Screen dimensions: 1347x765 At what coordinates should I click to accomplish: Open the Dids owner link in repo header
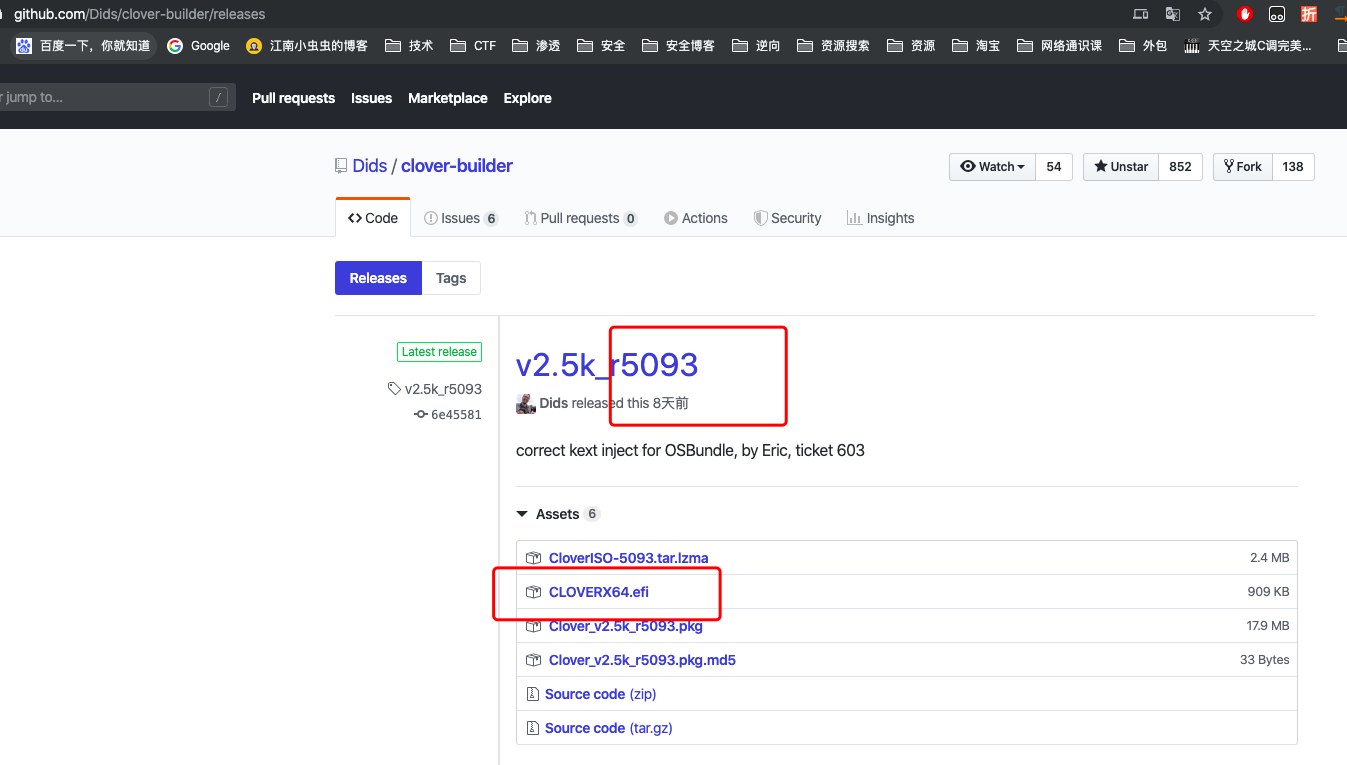coord(370,166)
